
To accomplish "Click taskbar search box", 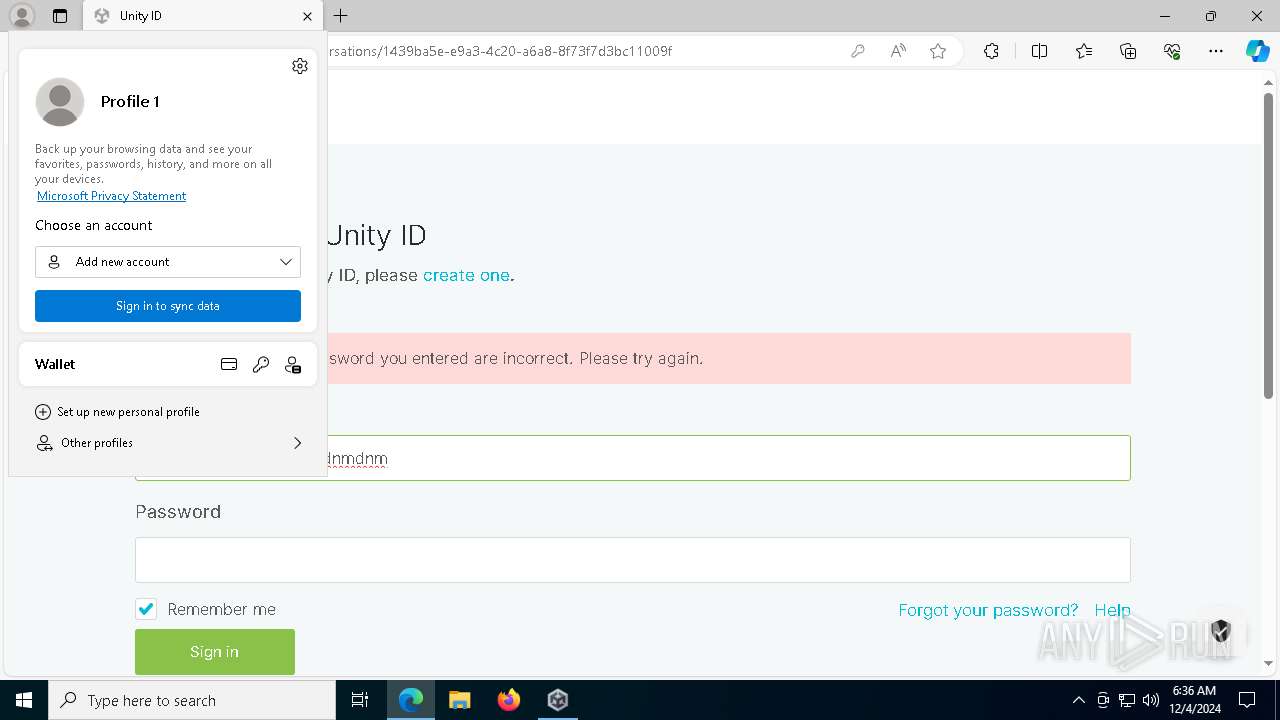I will (192, 700).
